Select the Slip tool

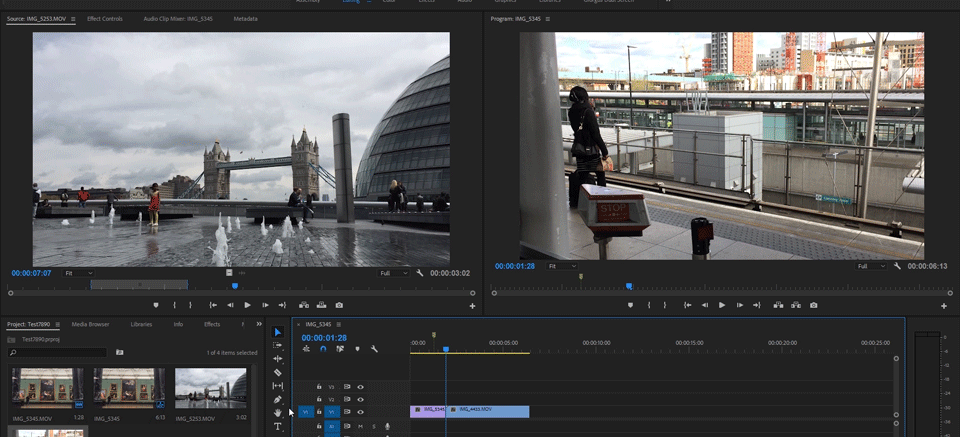[x=277, y=386]
